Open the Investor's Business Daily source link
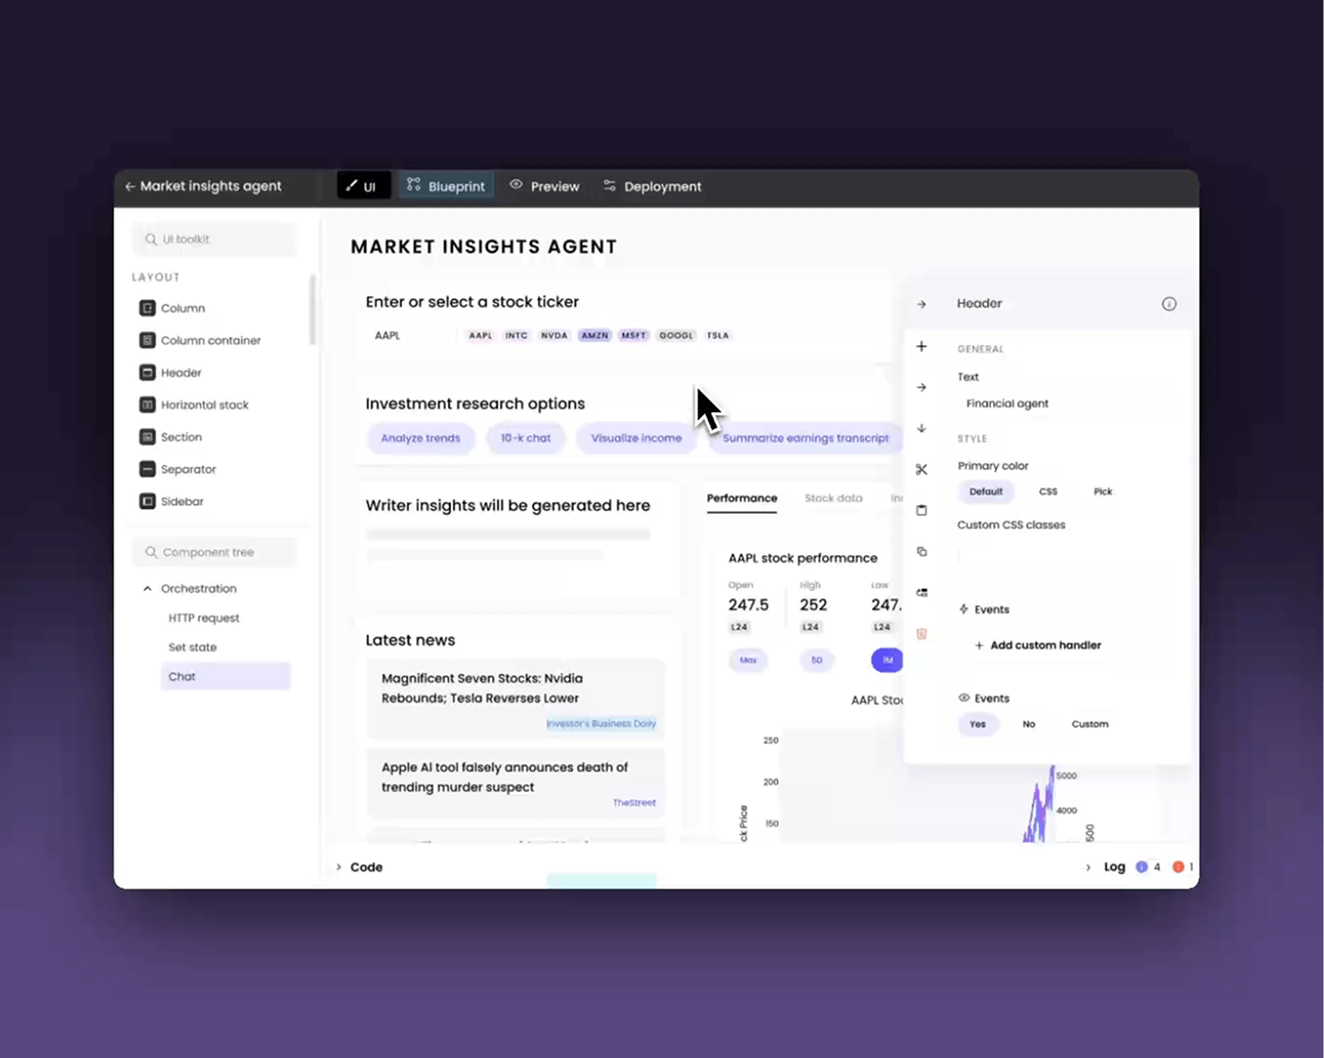The image size is (1324, 1058). coord(601,723)
